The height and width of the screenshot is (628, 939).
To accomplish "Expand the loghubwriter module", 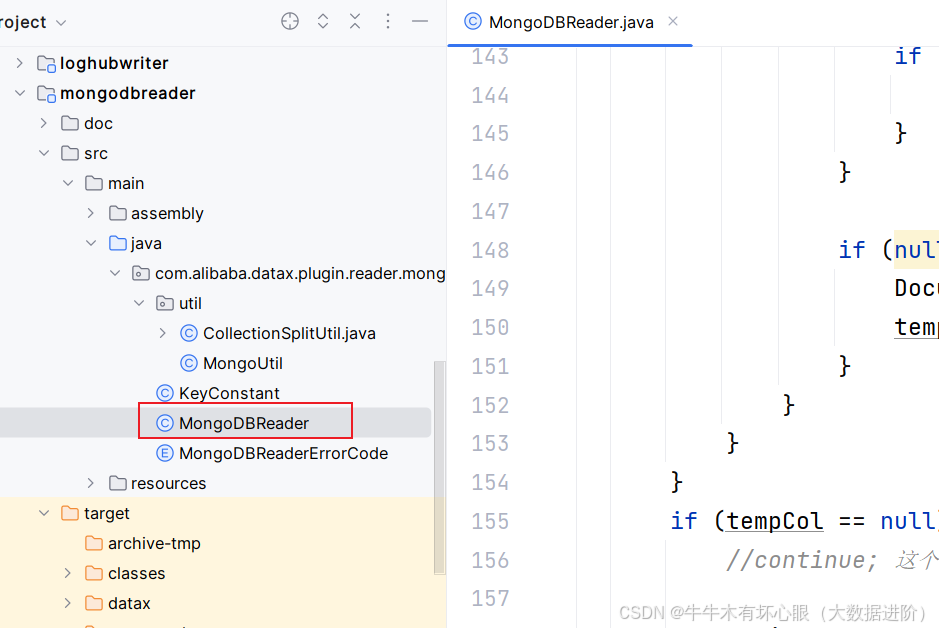I will tap(19, 63).
